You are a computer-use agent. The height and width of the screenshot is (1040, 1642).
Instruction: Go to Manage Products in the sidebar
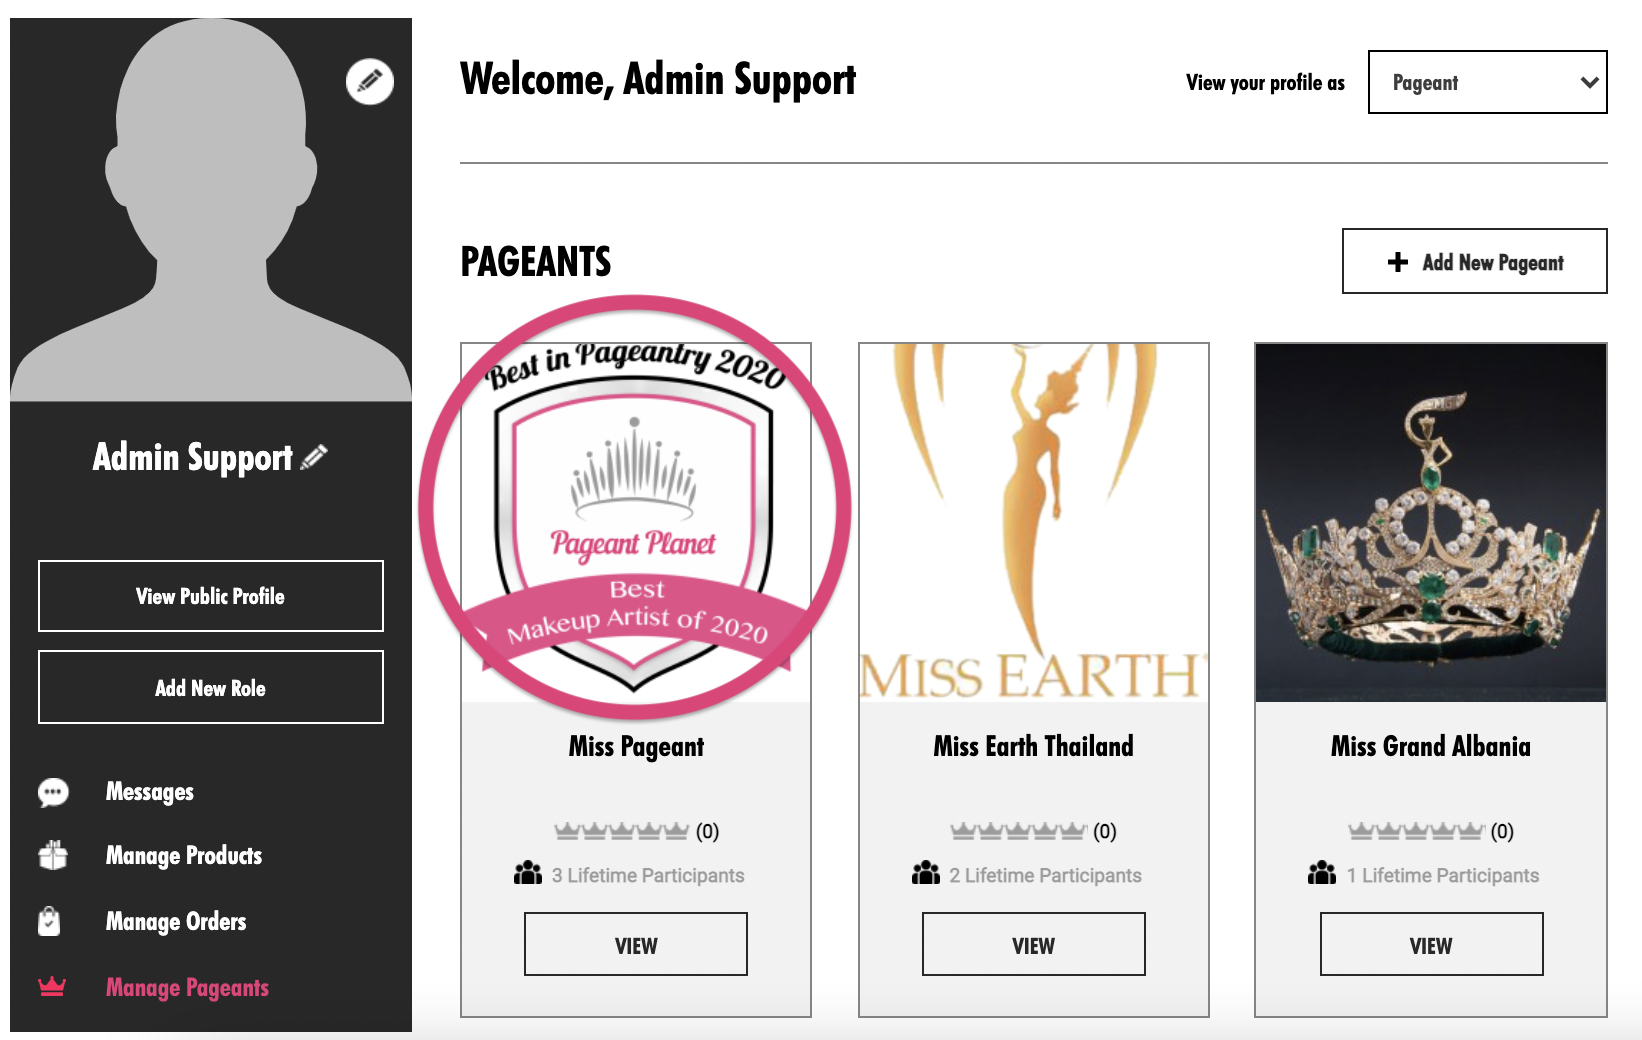click(184, 856)
